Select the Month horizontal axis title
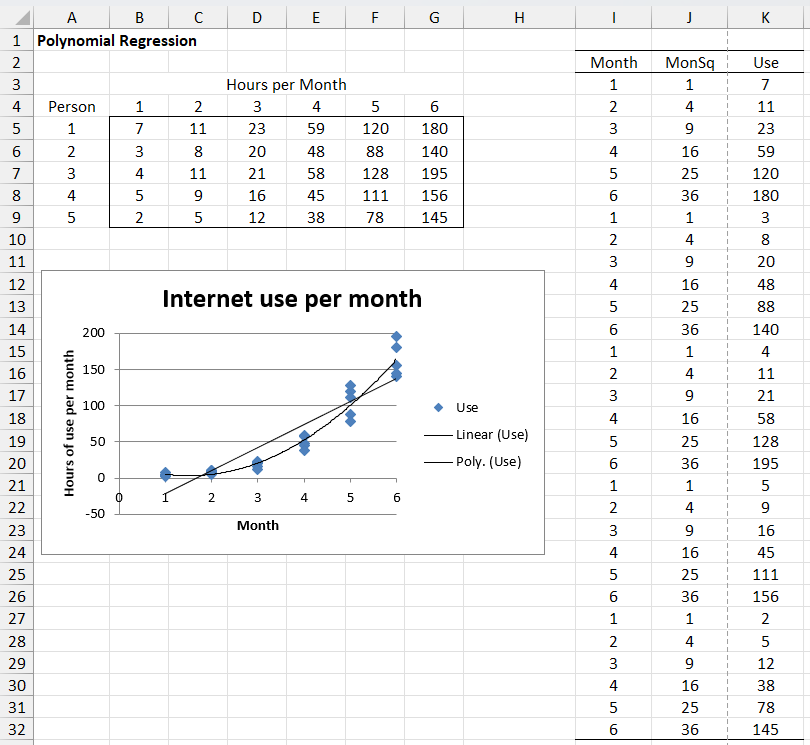The height and width of the screenshot is (745, 810). 258,525
